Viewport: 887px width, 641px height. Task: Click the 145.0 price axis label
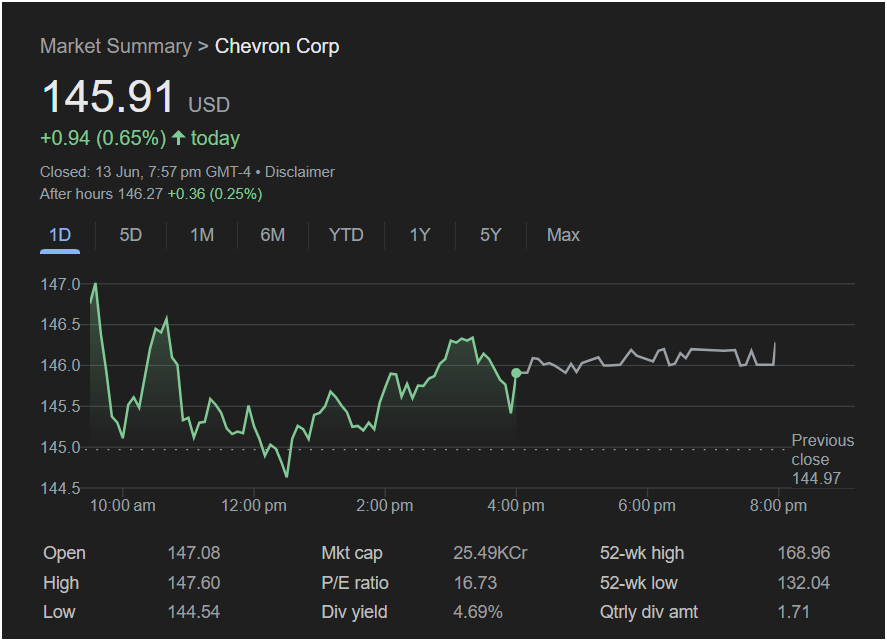61,448
